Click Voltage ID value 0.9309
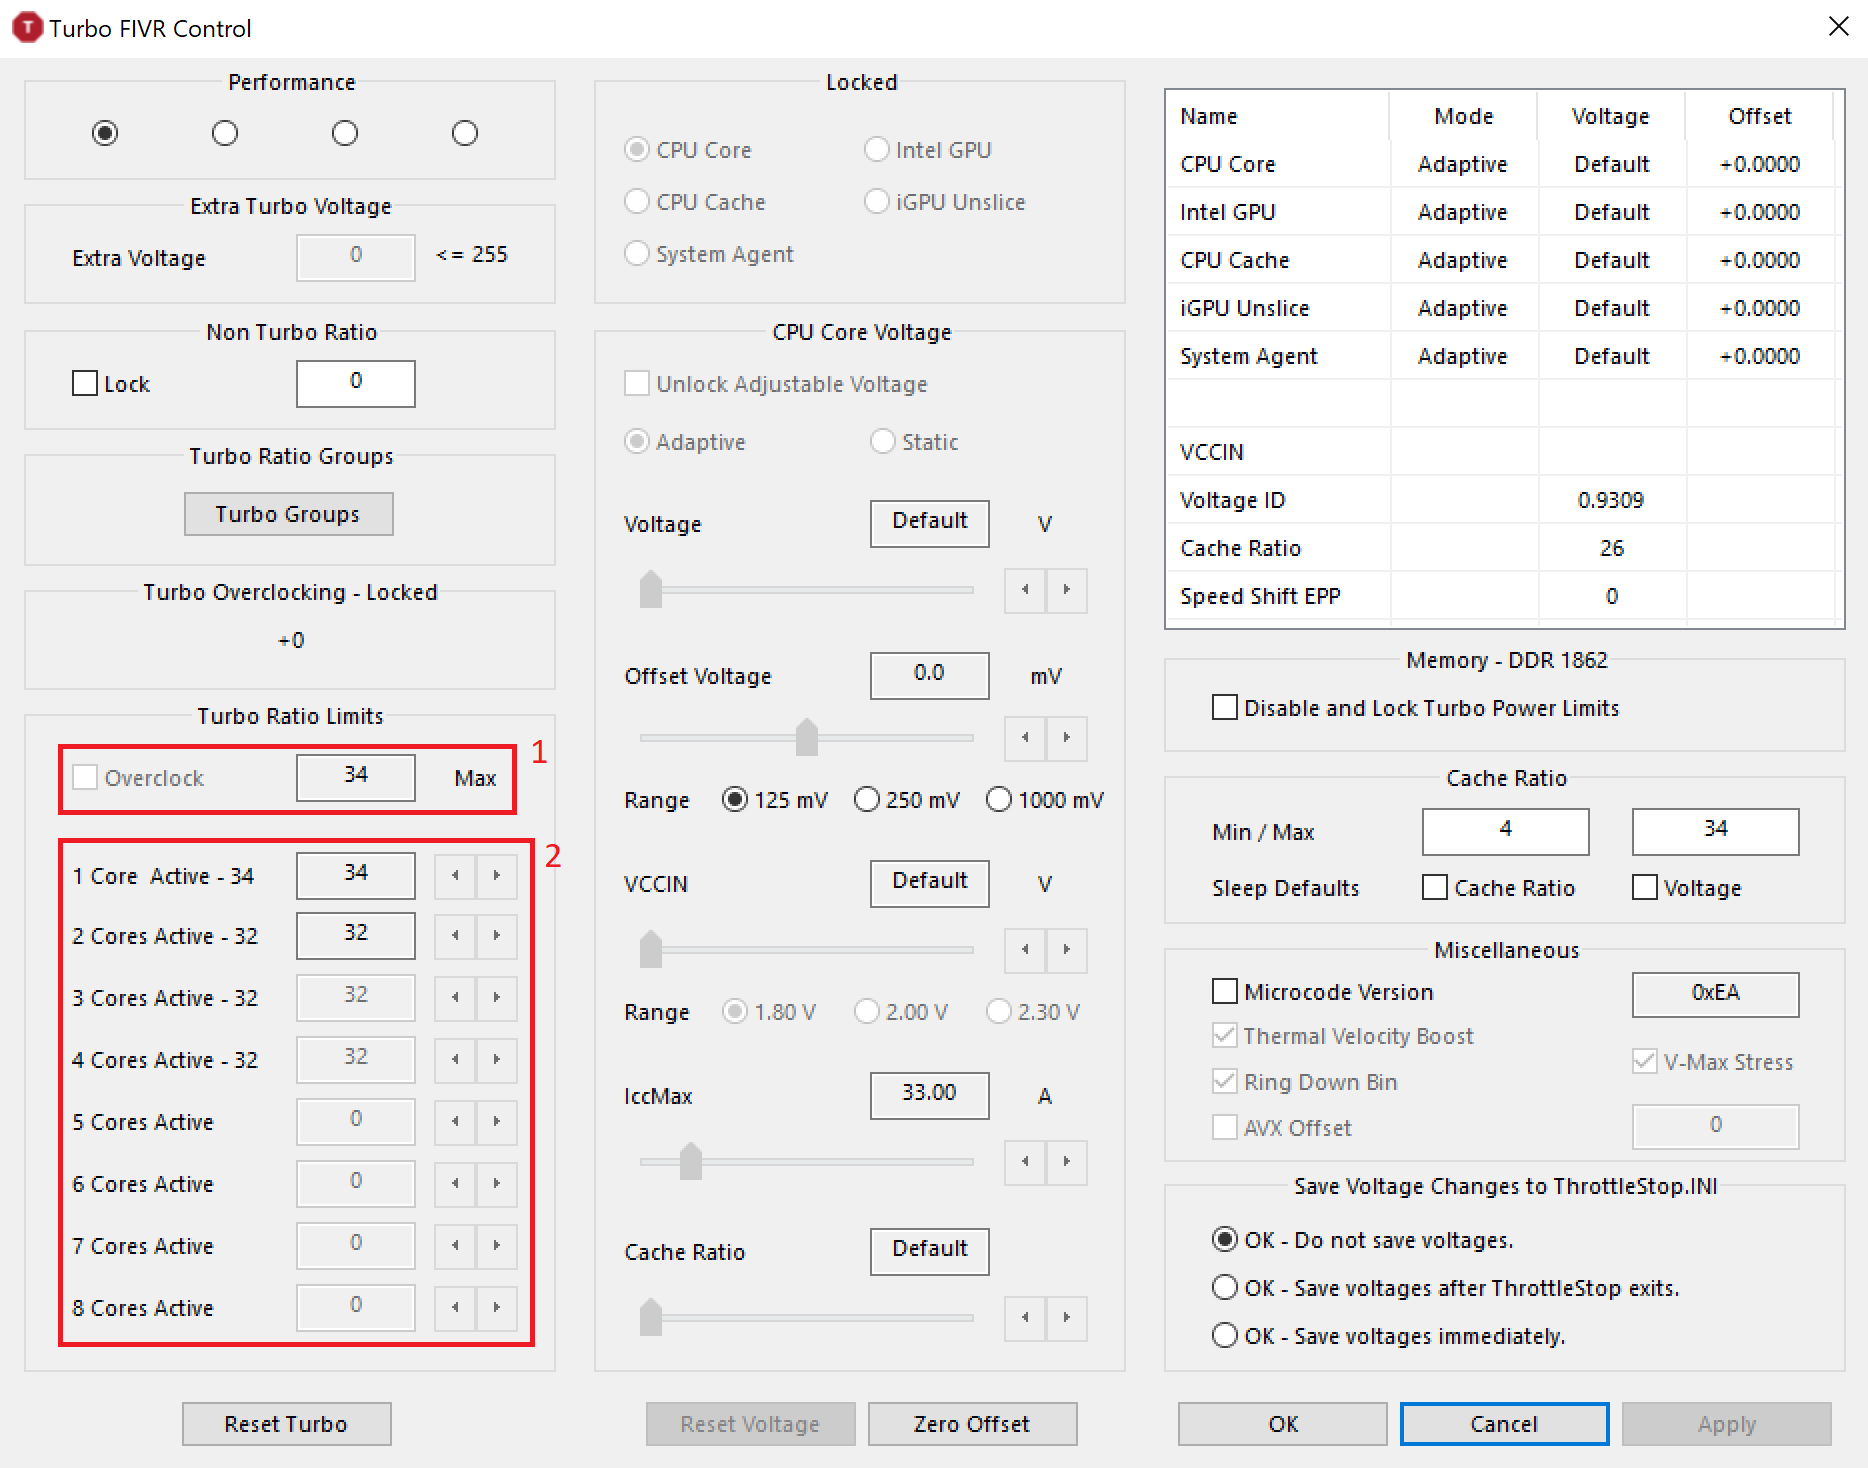The image size is (1868, 1468). click(1611, 500)
